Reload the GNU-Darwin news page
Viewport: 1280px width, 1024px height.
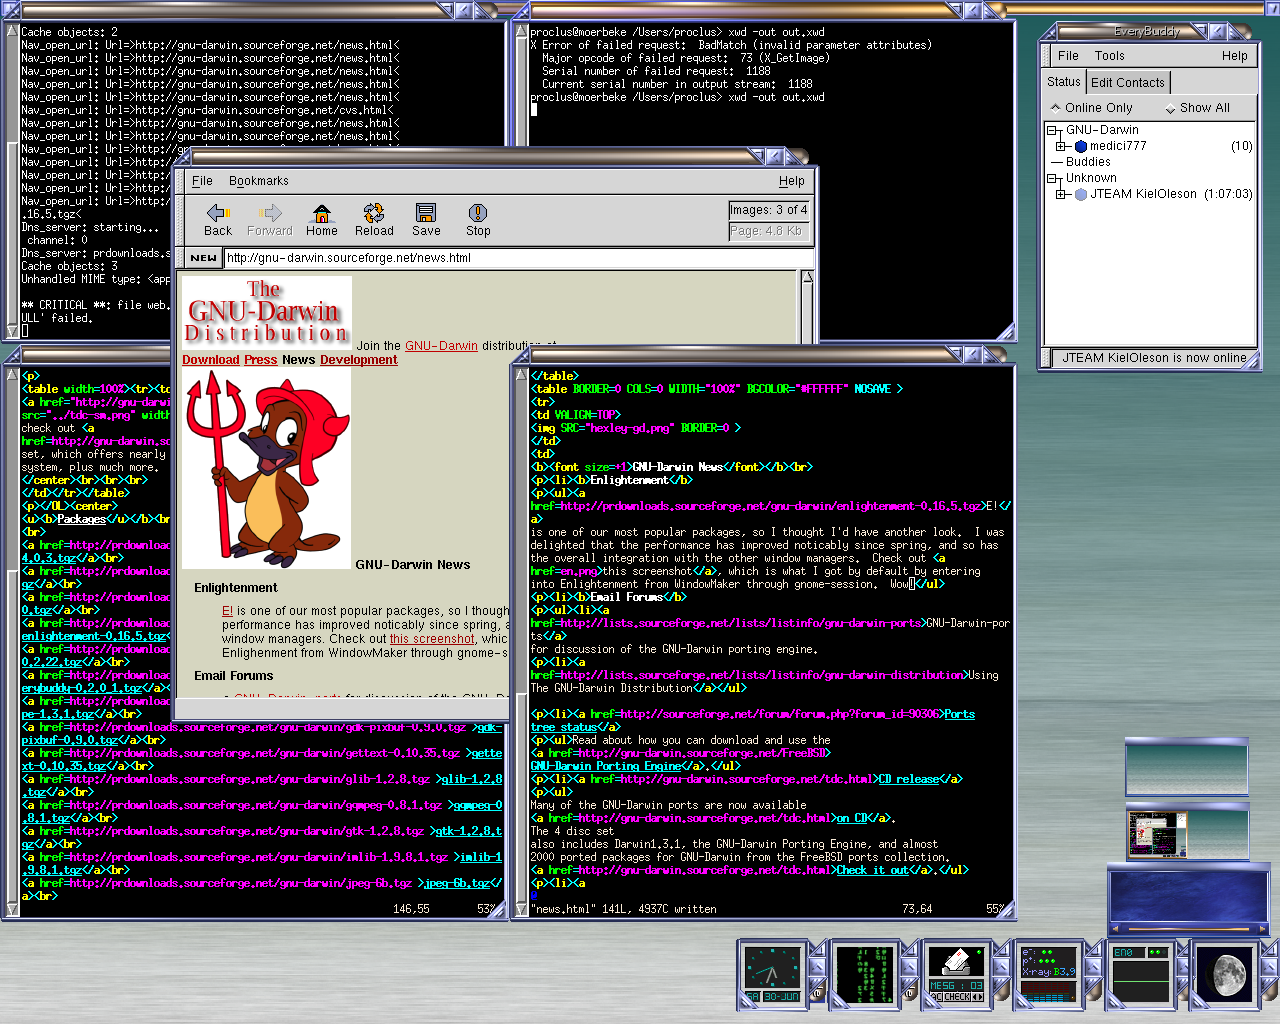coord(374,220)
